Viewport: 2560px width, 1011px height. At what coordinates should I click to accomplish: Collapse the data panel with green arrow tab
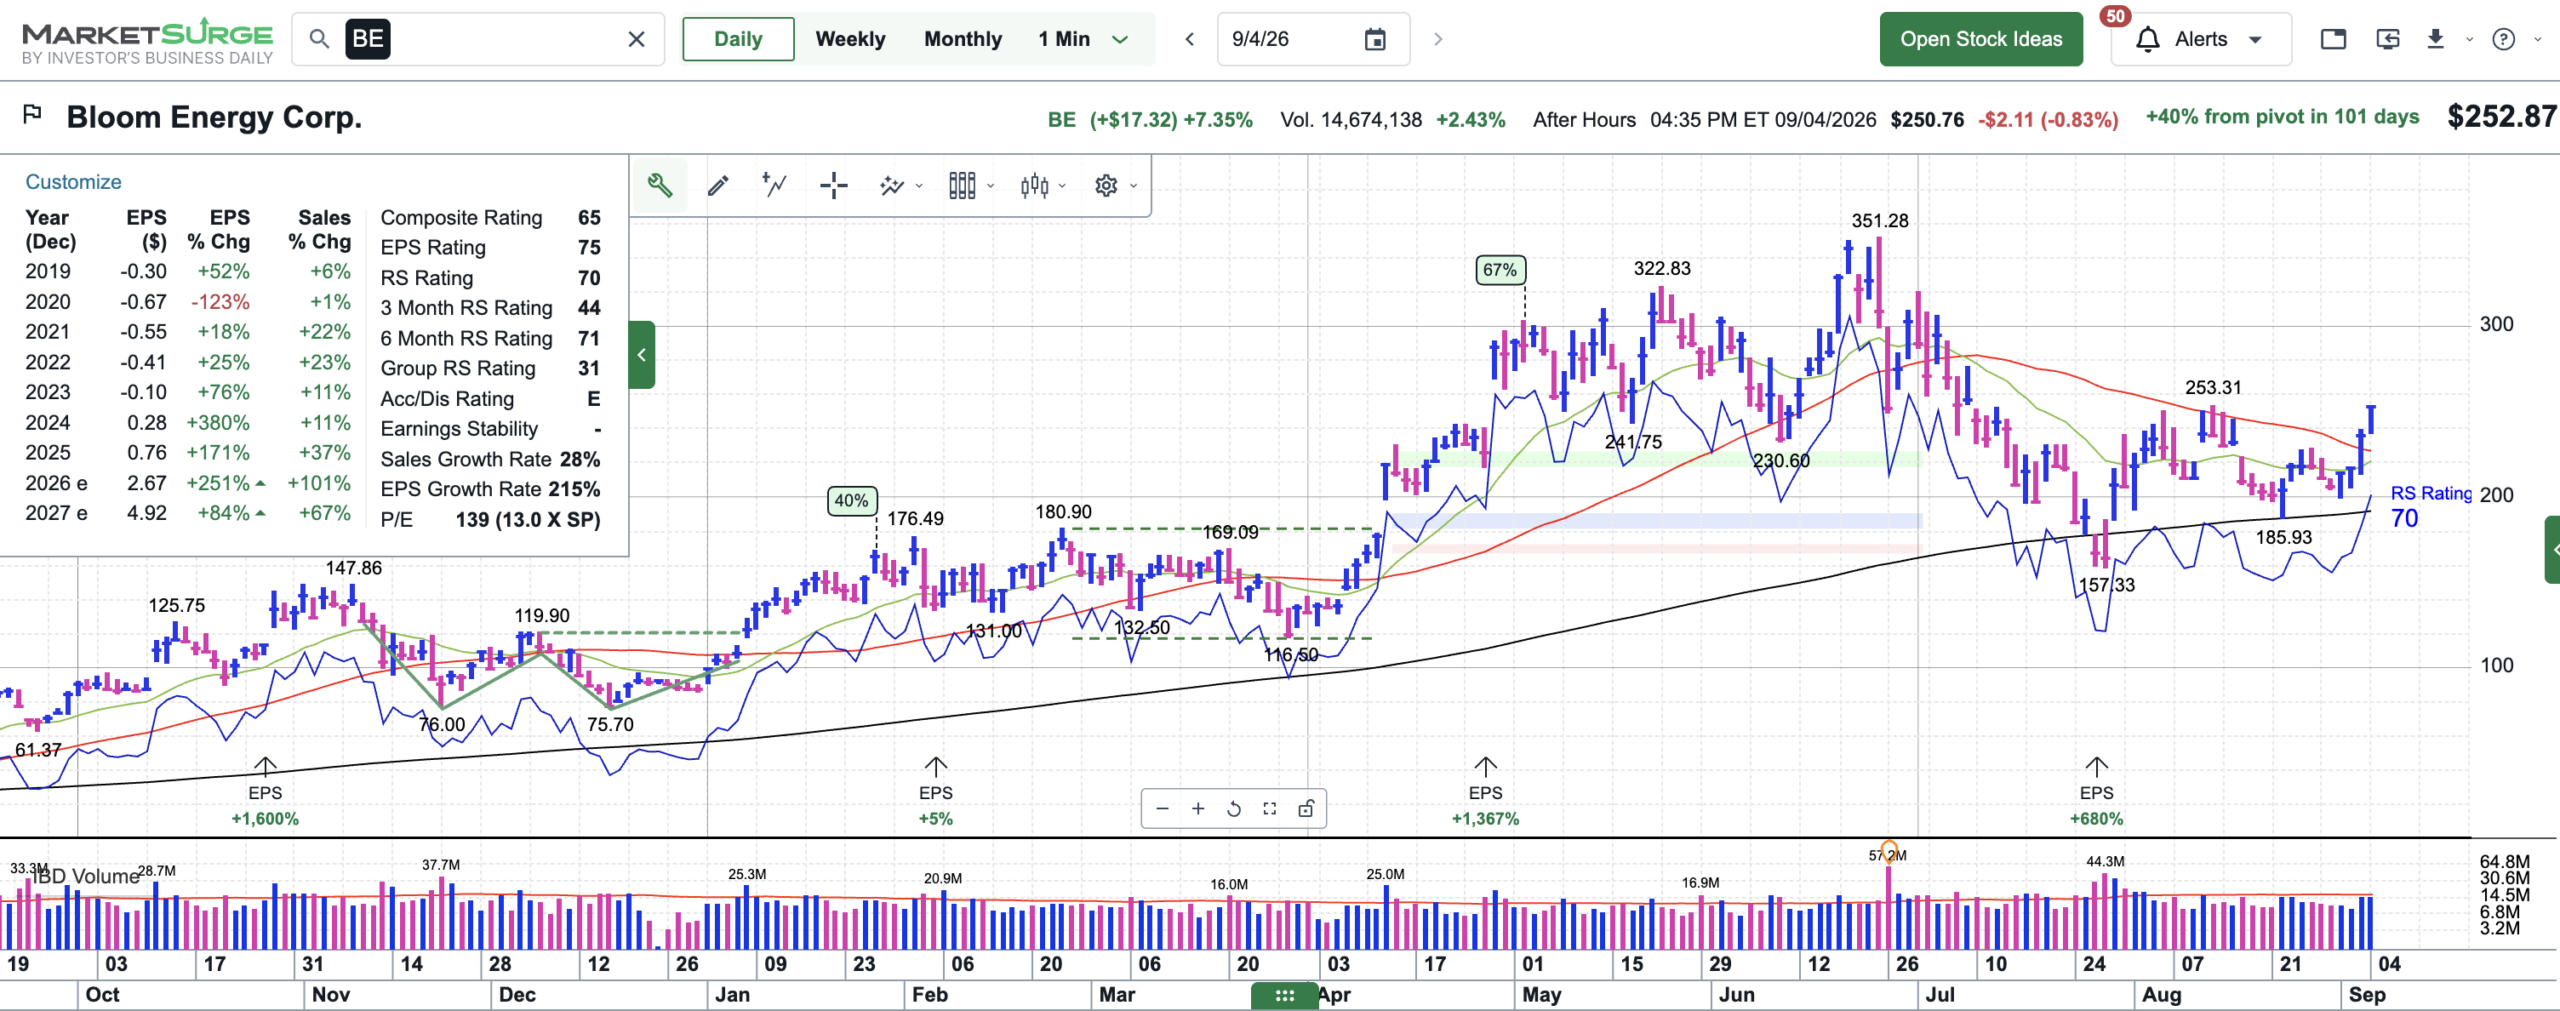click(x=642, y=354)
